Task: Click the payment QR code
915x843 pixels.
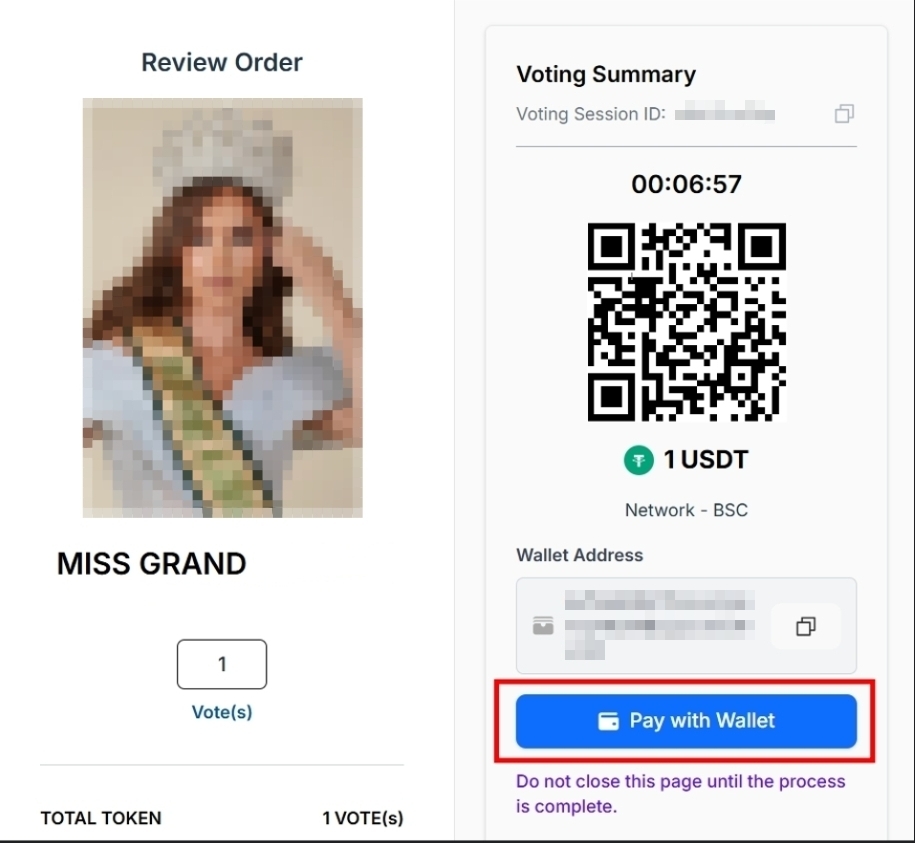Action: [686, 322]
